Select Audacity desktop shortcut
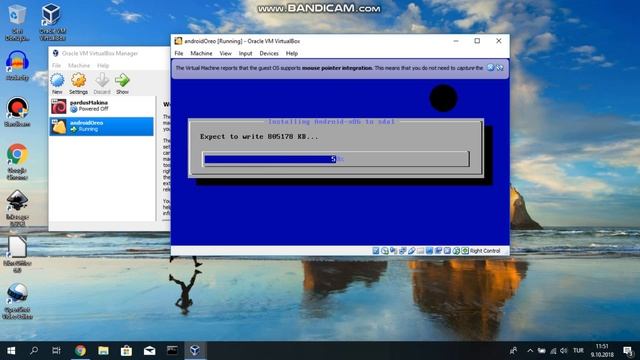 click(x=17, y=65)
